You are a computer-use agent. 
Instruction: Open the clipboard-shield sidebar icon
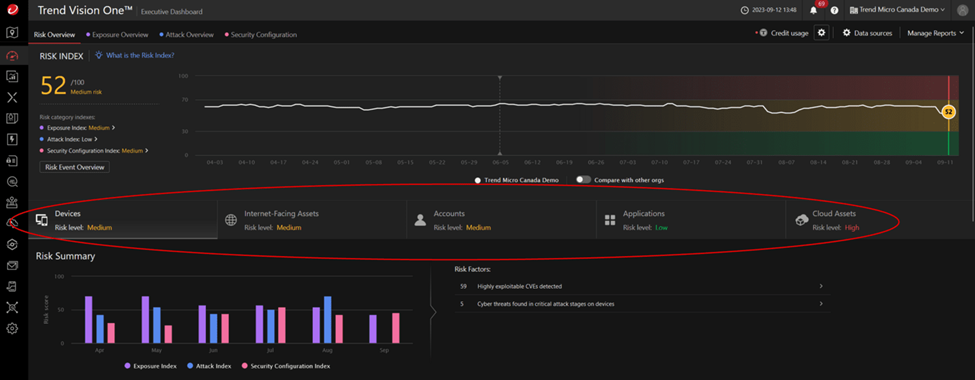point(12,118)
